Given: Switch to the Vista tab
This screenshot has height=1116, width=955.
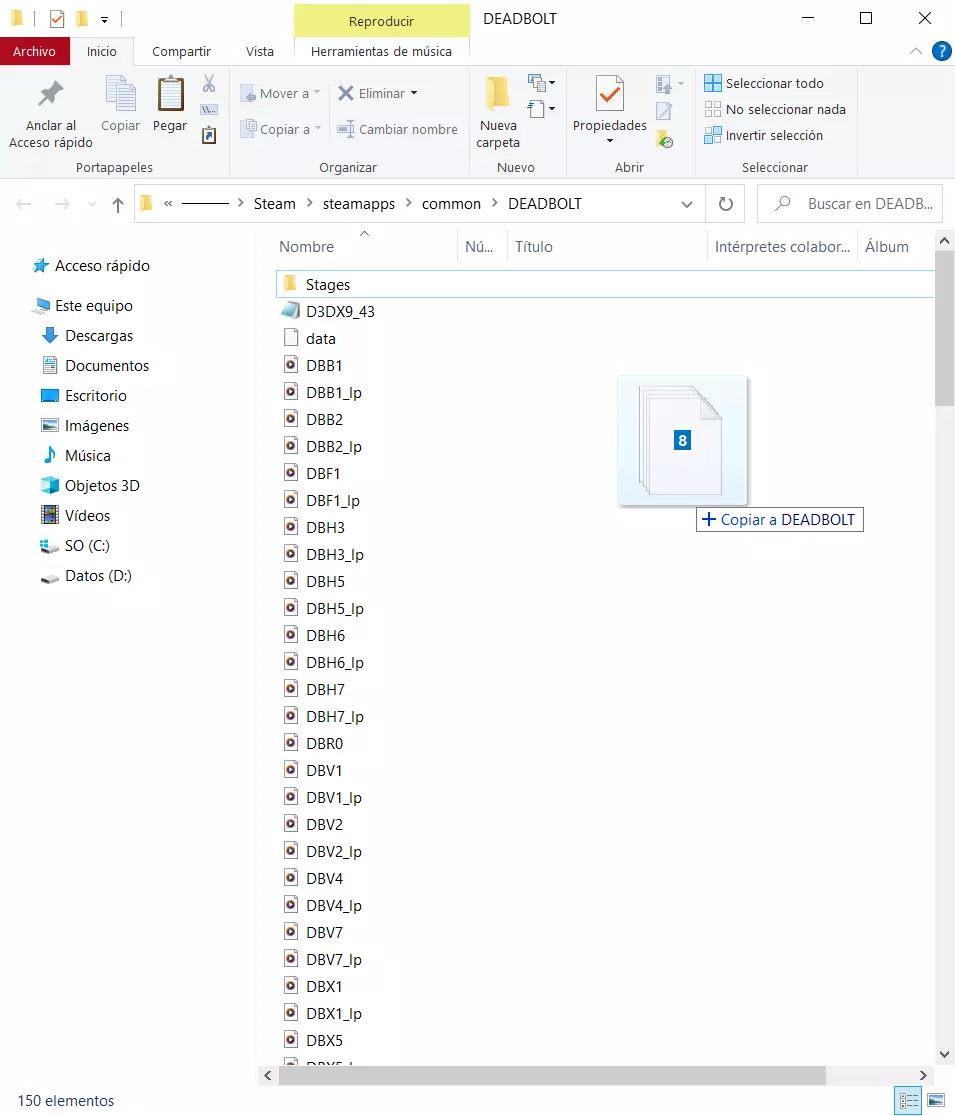Looking at the screenshot, I should point(260,51).
